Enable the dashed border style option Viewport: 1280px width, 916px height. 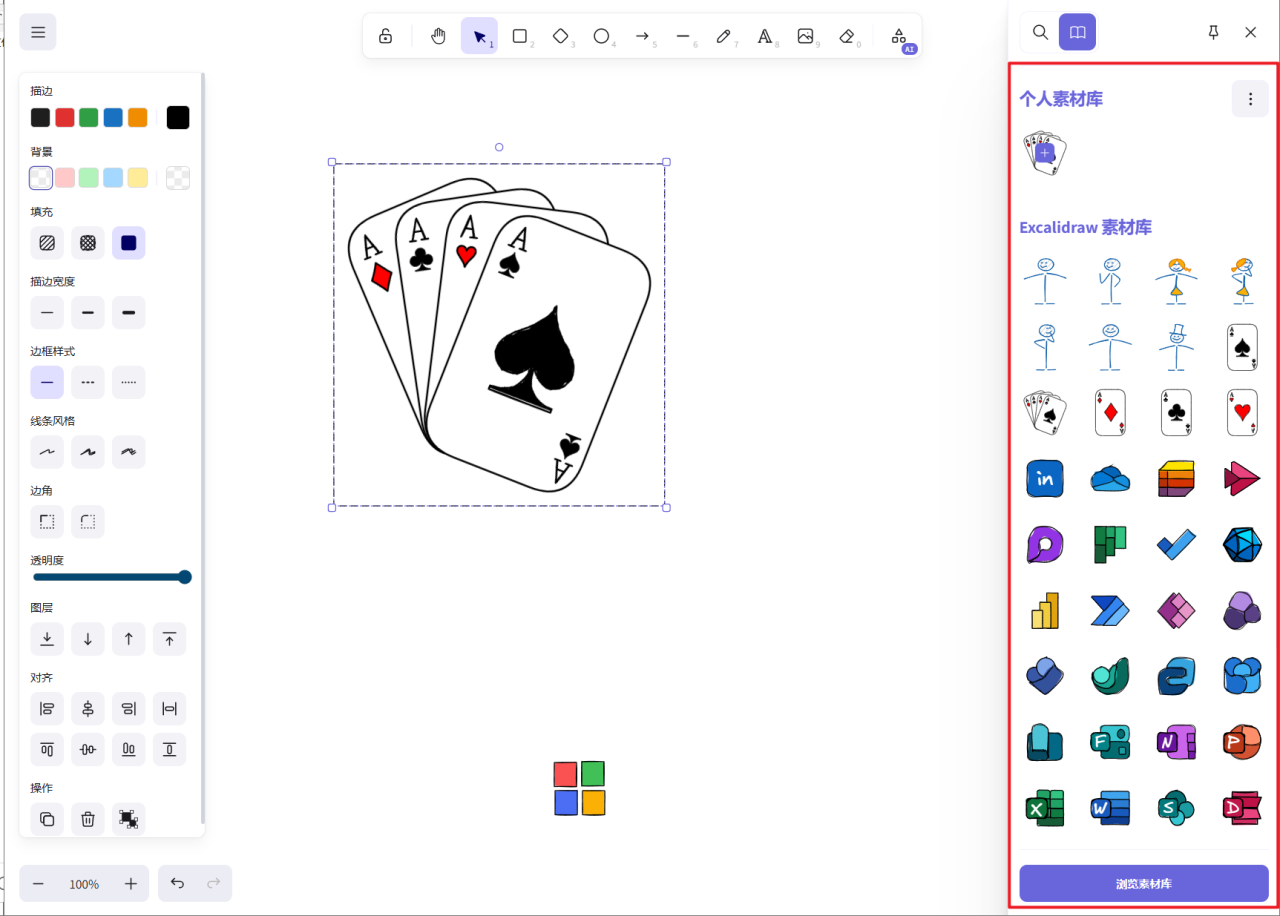tap(87, 382)
